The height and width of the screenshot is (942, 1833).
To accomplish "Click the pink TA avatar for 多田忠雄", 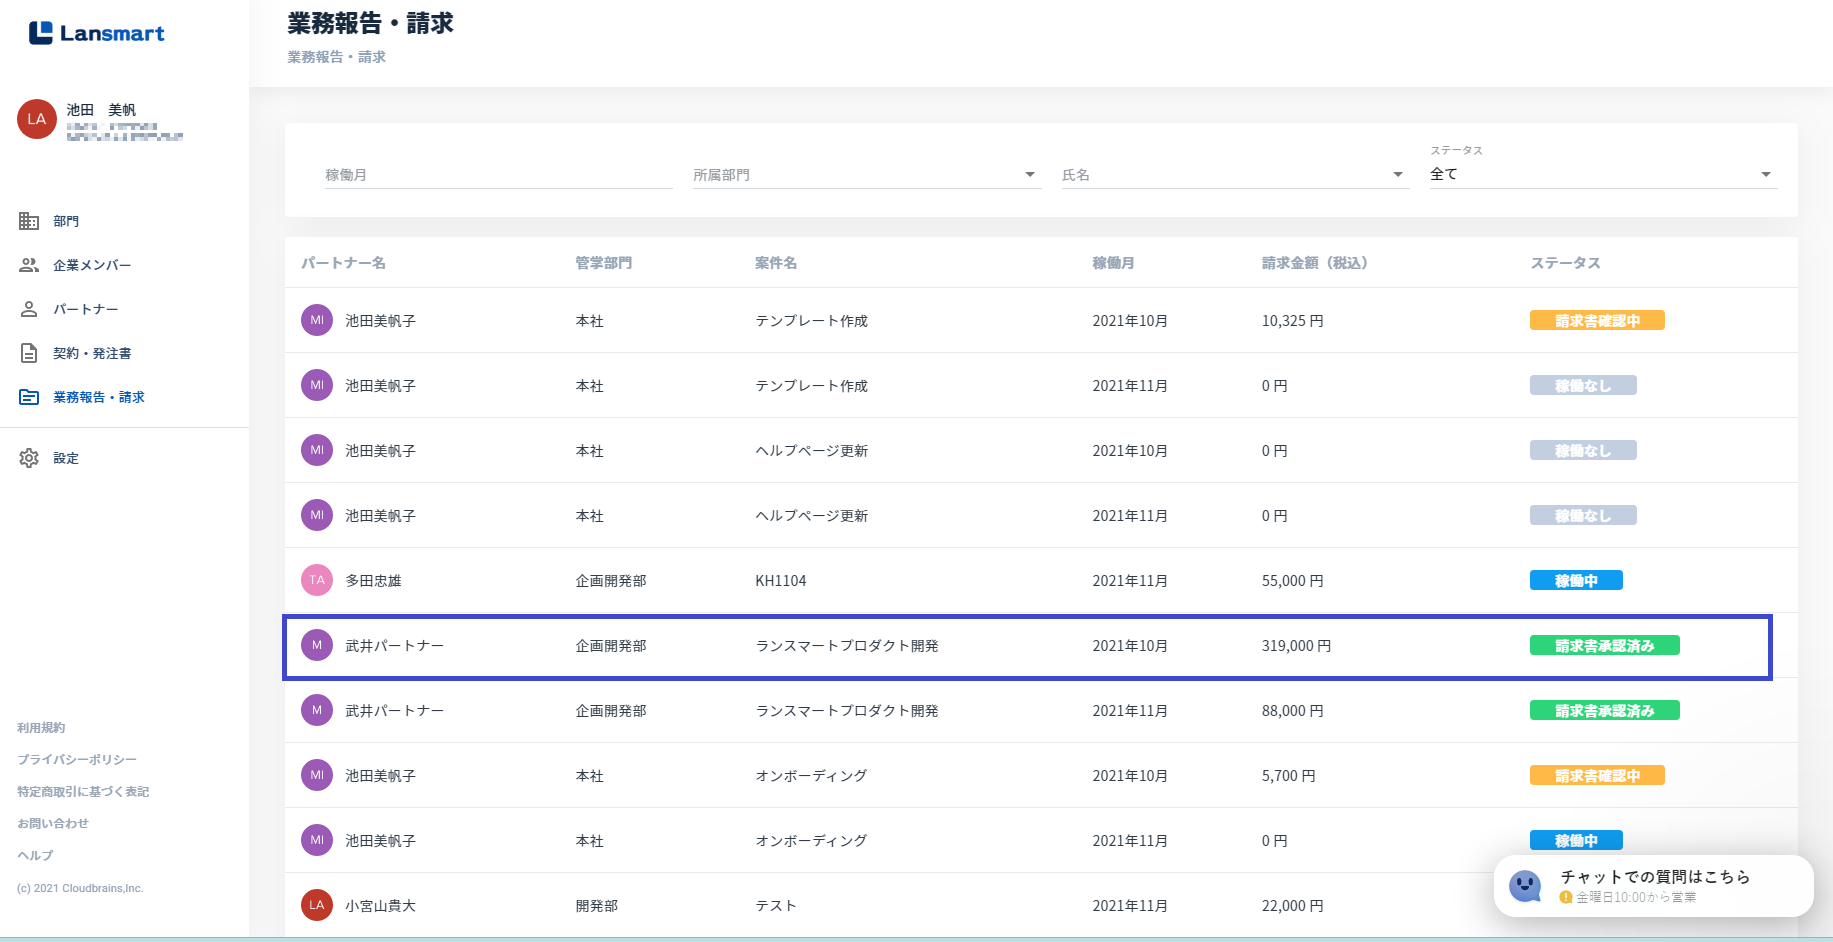I will click(x=317, y=580).
